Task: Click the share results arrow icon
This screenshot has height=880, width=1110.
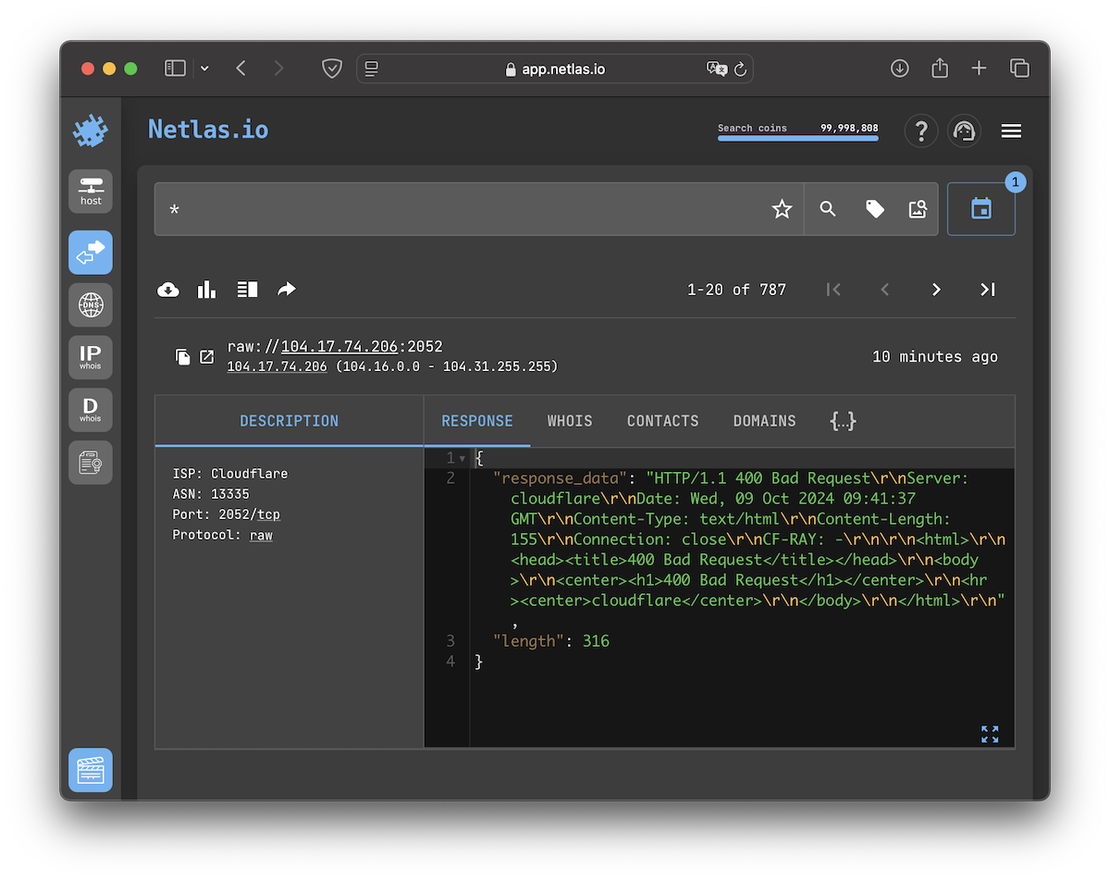Action: [x=287, y=289]
